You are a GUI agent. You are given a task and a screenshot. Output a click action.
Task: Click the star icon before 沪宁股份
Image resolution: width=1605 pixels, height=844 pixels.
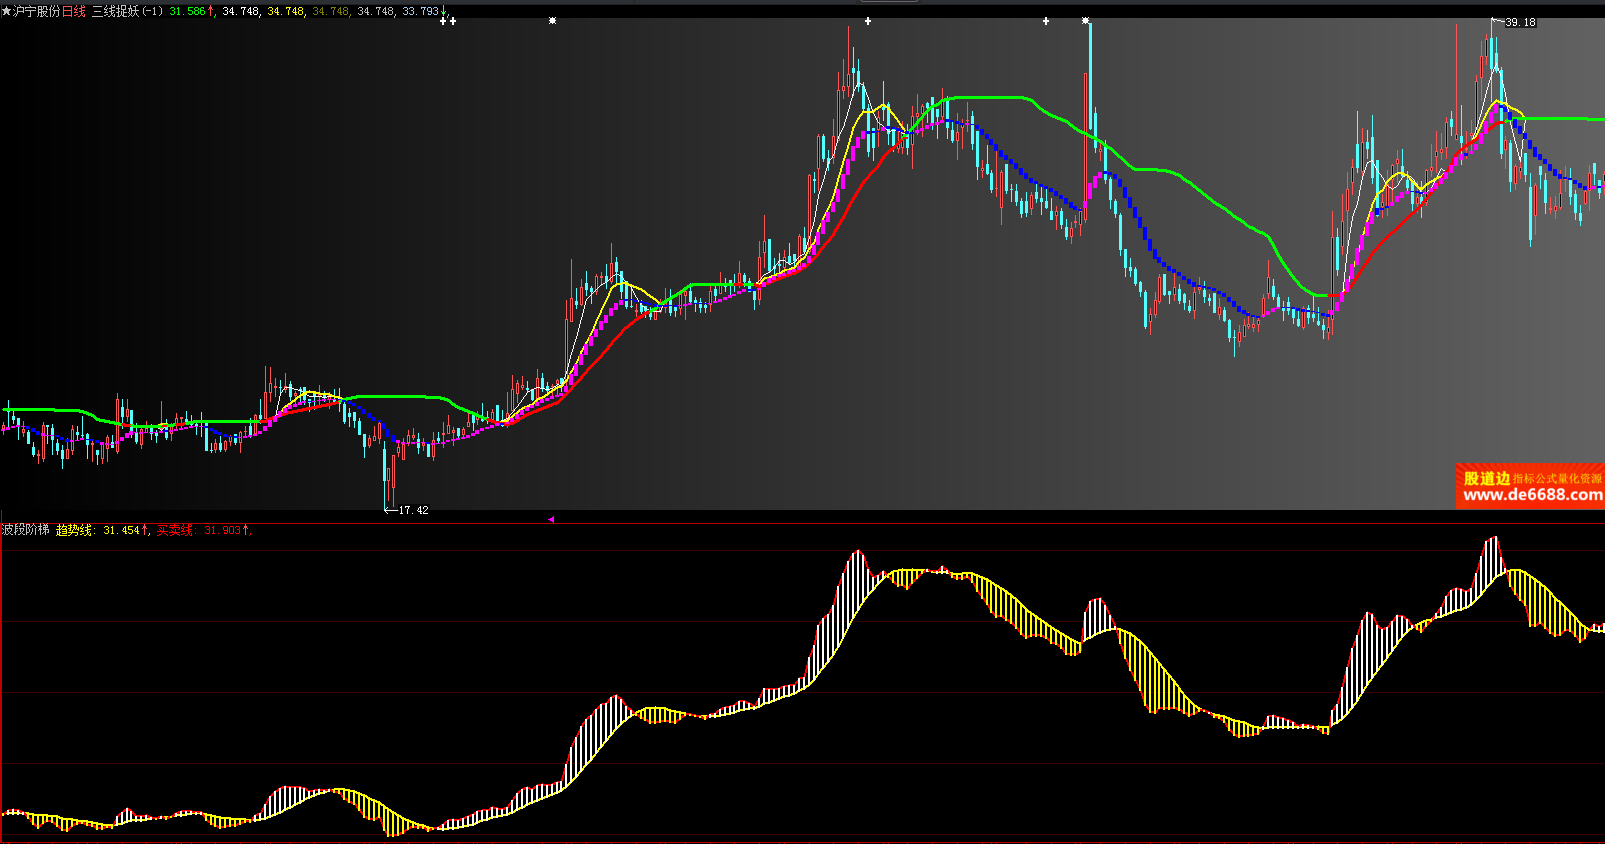[6, 11]
